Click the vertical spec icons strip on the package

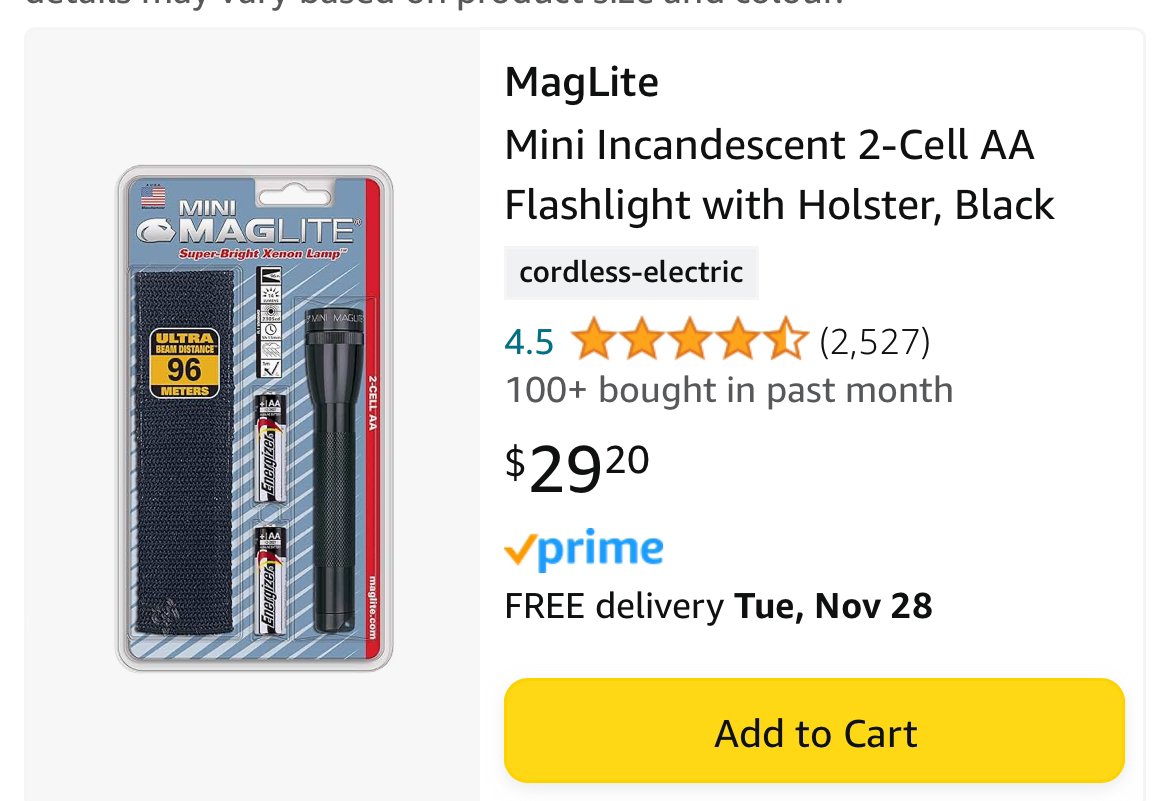[269, 322]
